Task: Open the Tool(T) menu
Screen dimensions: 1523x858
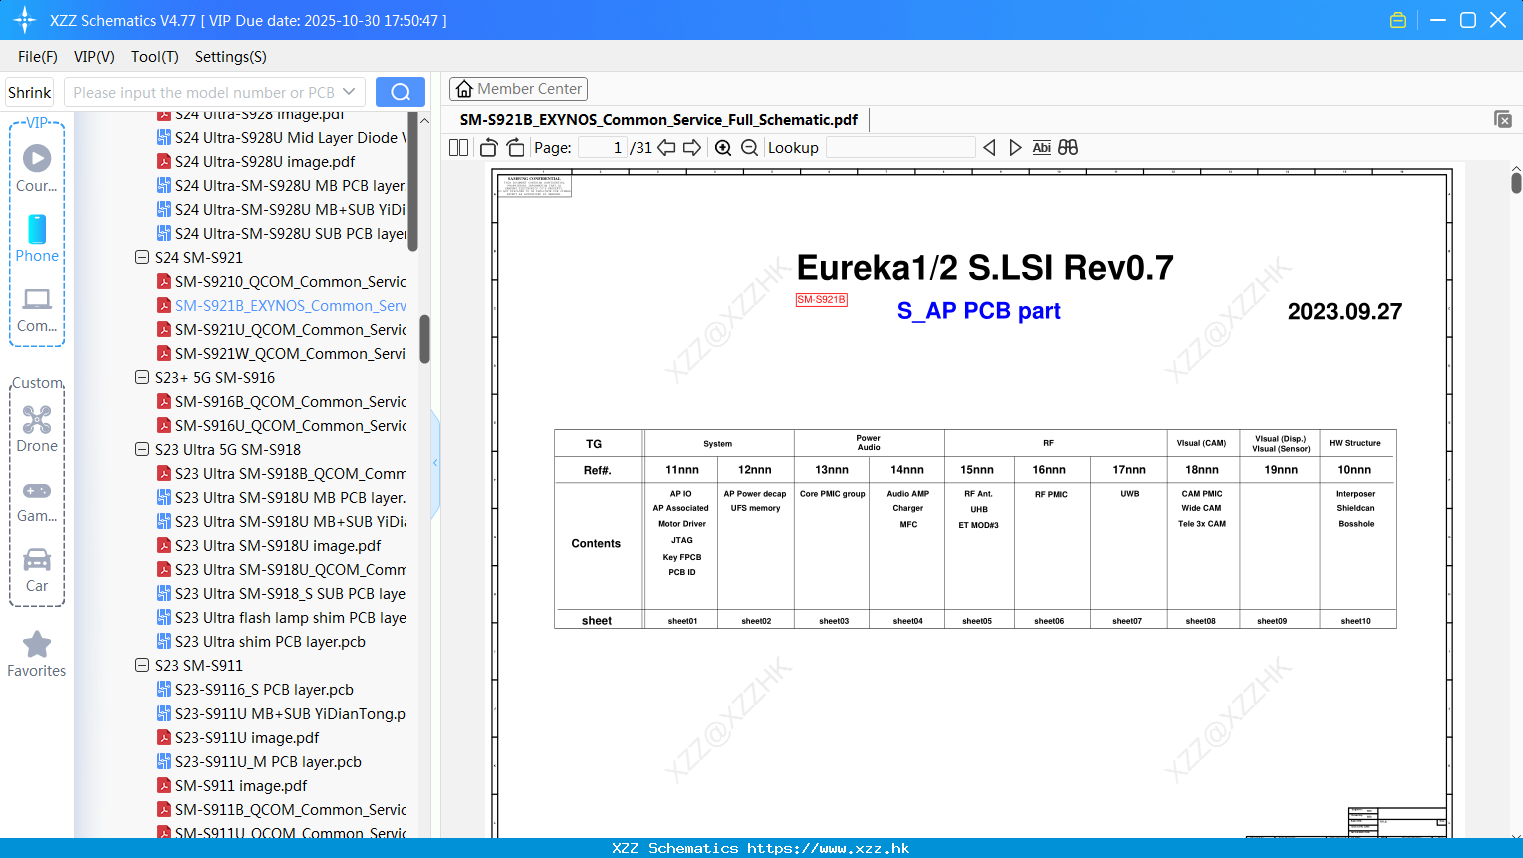Action: click(x=155, y=57)
